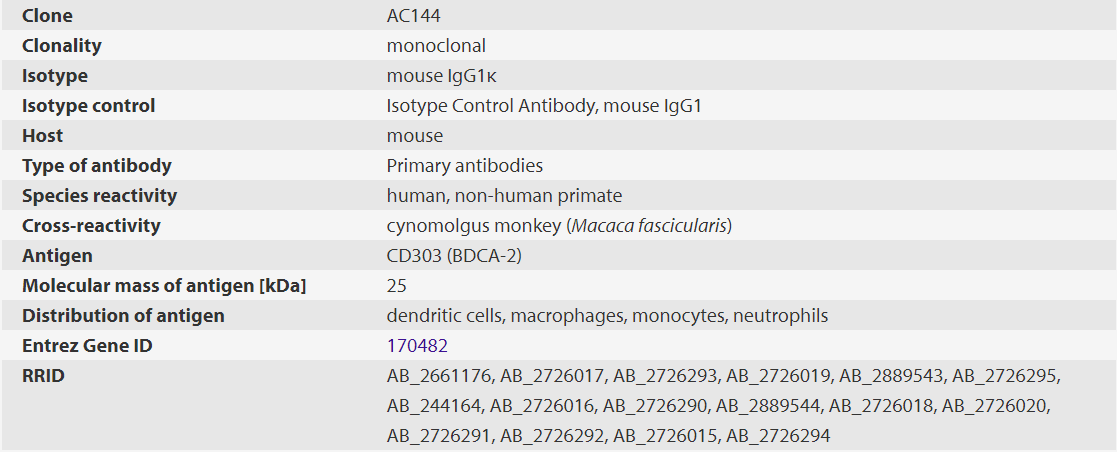The width and height of the screenshot is (1117, 452).
Task: Click the Distribution of antigen label
Action: pyautogui.click(x=123, y=316)
